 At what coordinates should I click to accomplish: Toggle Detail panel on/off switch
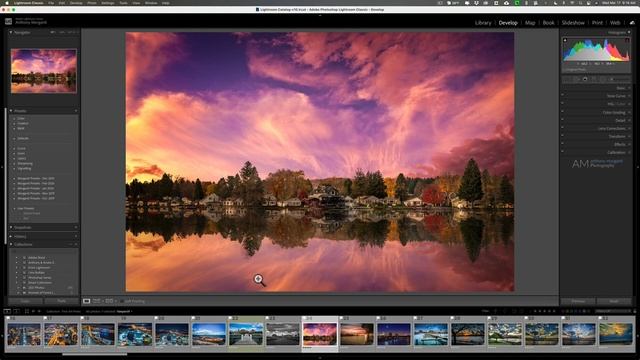click(562, 120)
